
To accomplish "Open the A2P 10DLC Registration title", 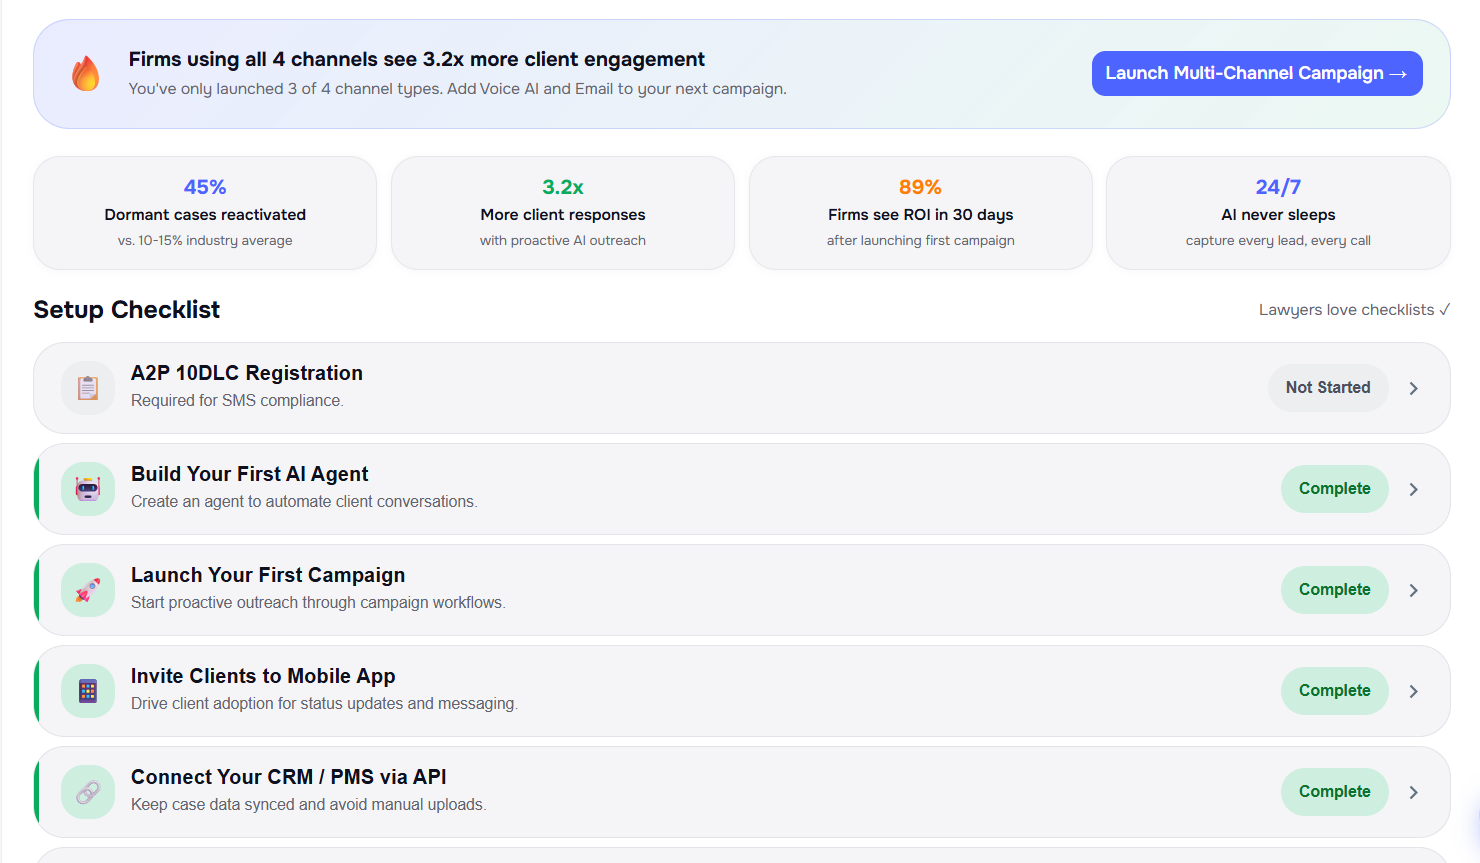I will (x=247, y=373).
